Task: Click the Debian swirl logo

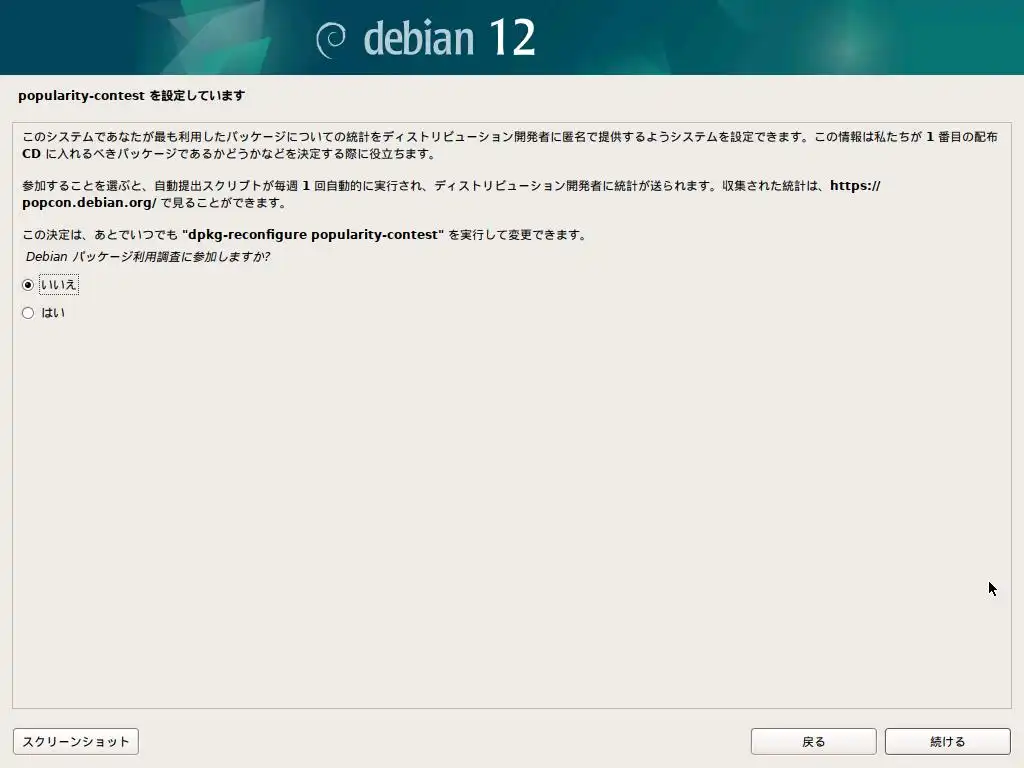Action: pos(331,40)
